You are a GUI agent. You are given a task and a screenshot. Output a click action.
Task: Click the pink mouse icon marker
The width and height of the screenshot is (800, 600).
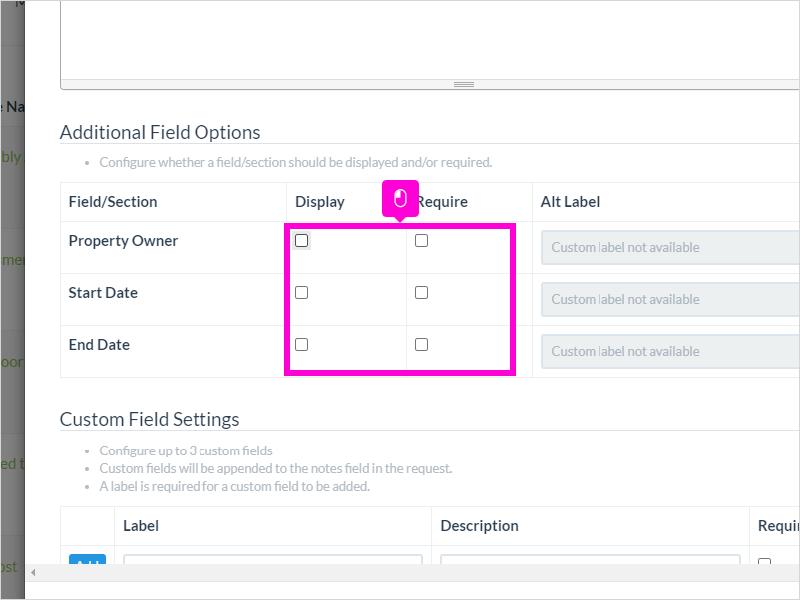click(401, 199)
